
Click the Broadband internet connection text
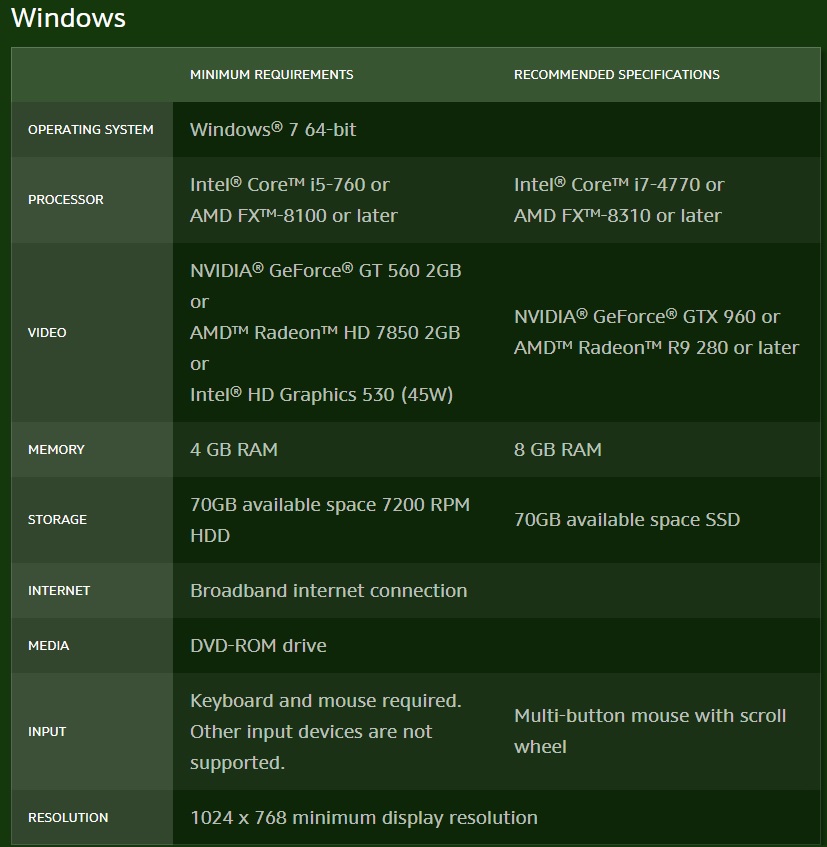tap(328, 591)
